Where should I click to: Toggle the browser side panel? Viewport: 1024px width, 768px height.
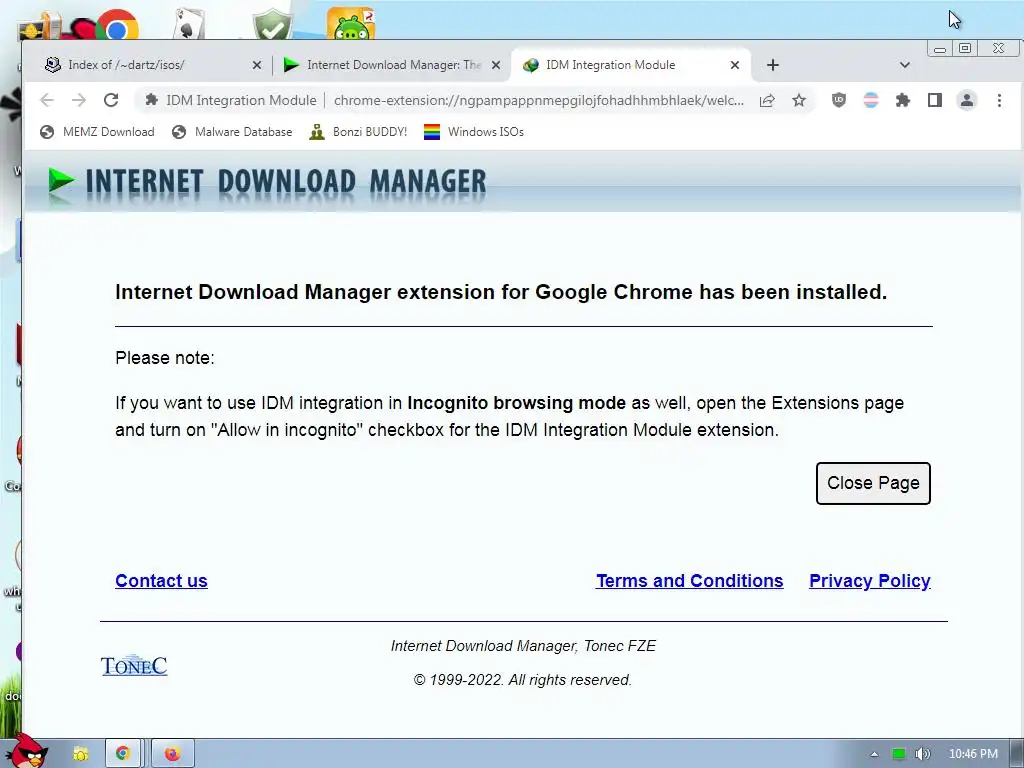pyautogui.click(x=935, y=100)
